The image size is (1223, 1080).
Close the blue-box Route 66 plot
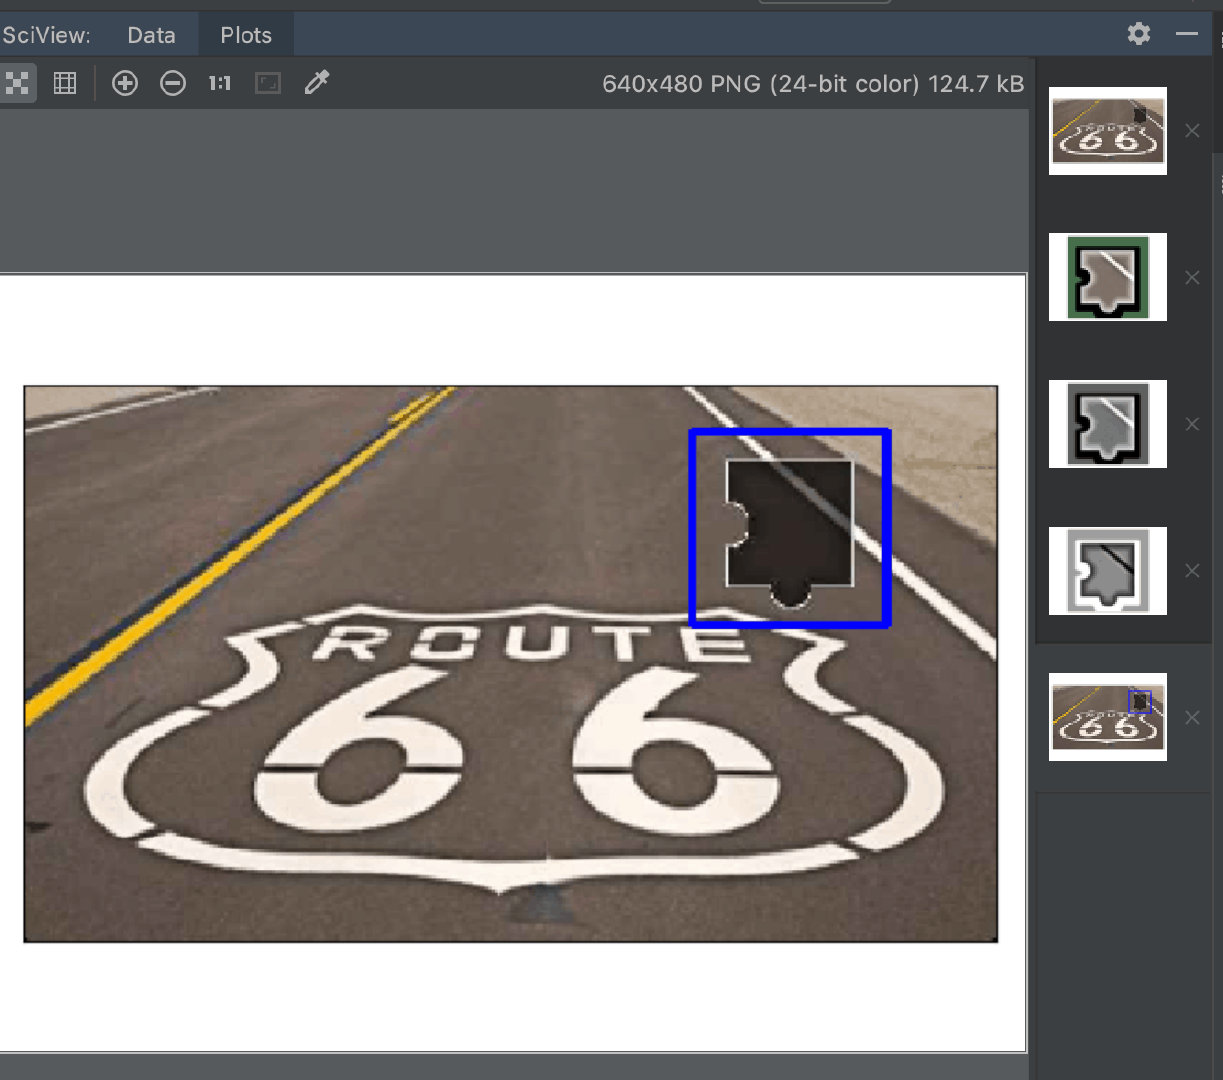tap(1192, 717)
